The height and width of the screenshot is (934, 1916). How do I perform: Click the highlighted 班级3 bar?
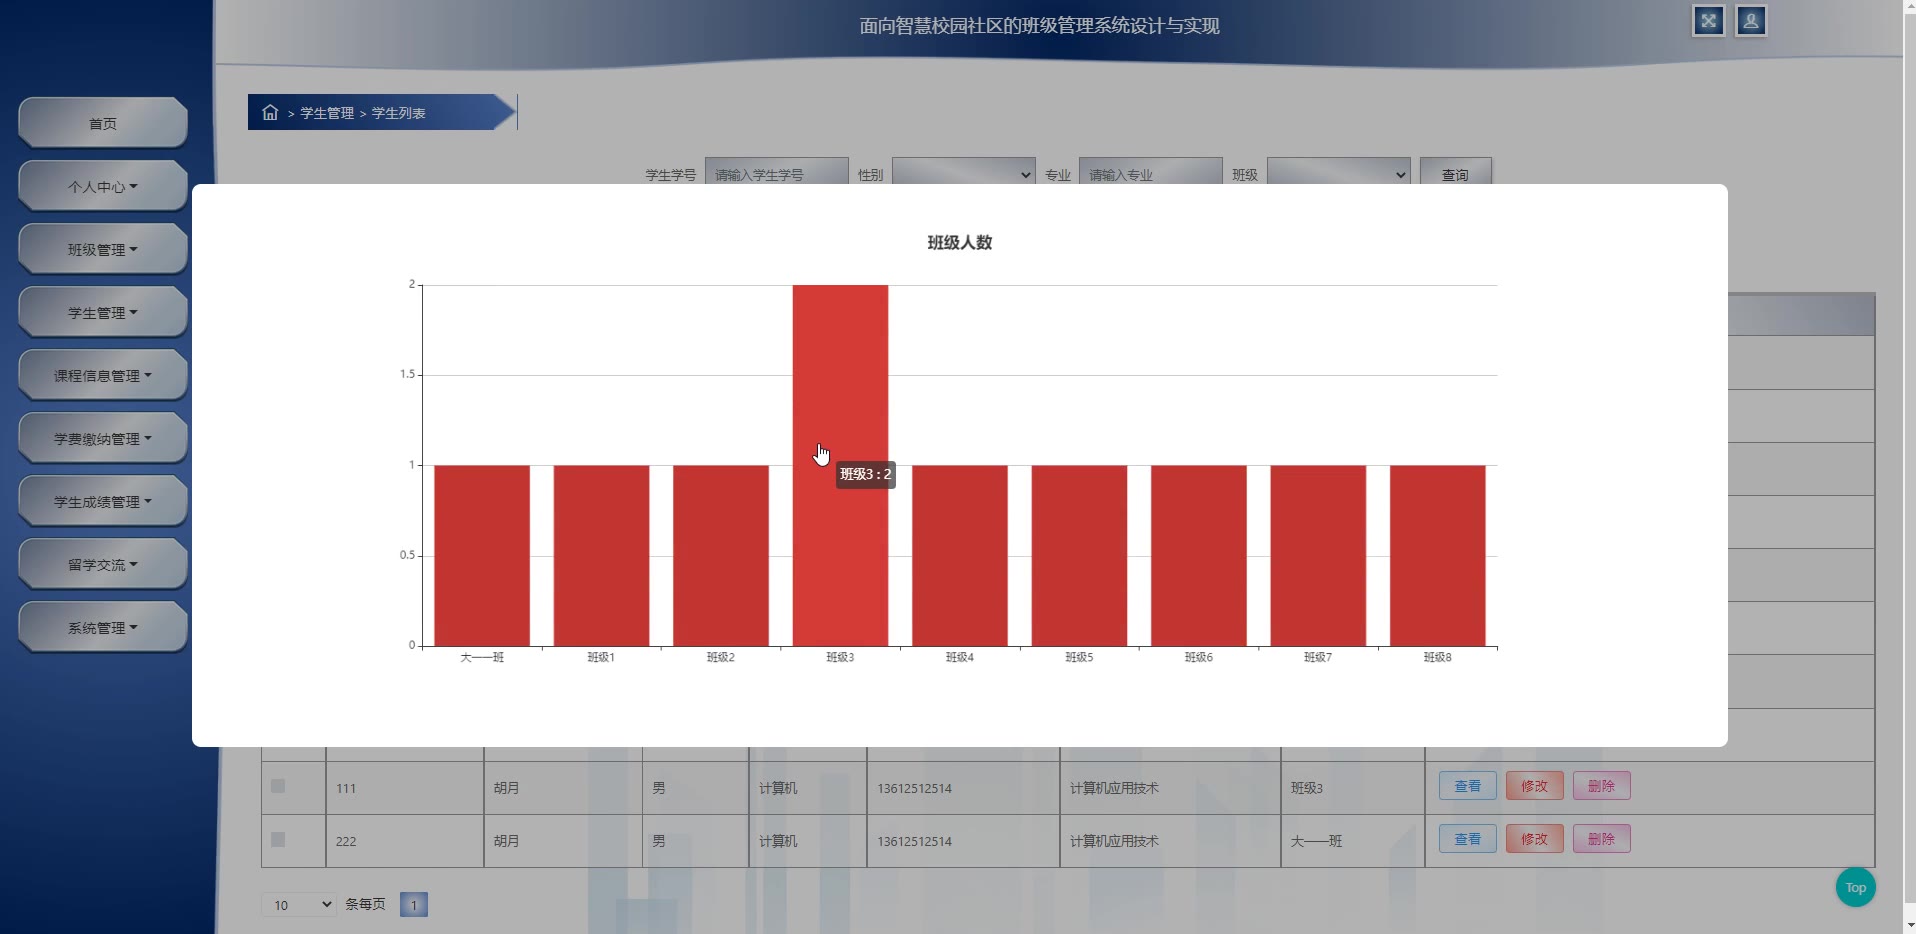840,465
